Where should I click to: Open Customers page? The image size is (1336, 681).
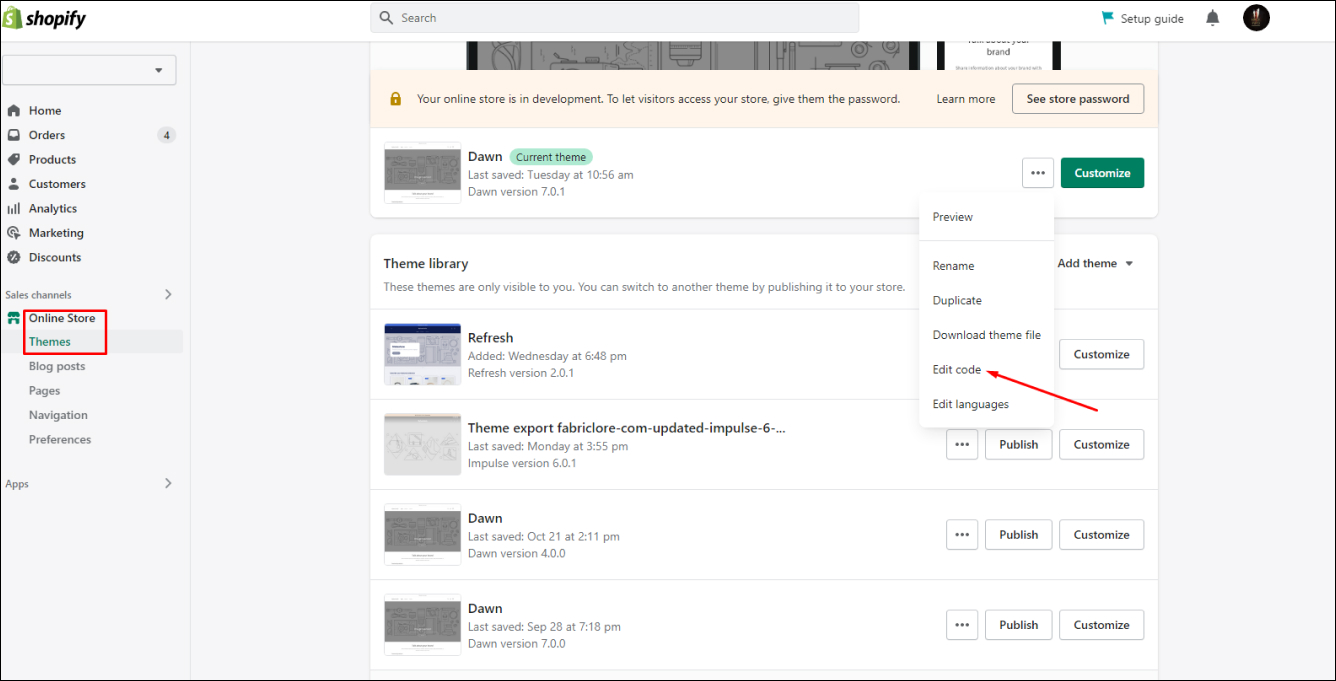tap(57, 184)
